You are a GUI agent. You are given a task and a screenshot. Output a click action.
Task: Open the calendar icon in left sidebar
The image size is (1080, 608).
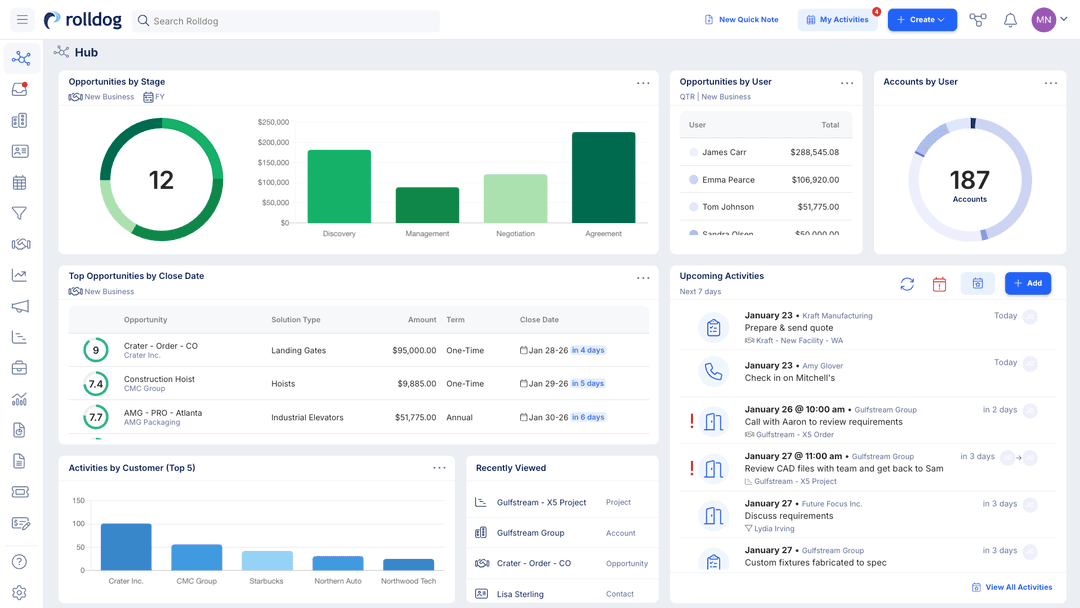[19, 182]
